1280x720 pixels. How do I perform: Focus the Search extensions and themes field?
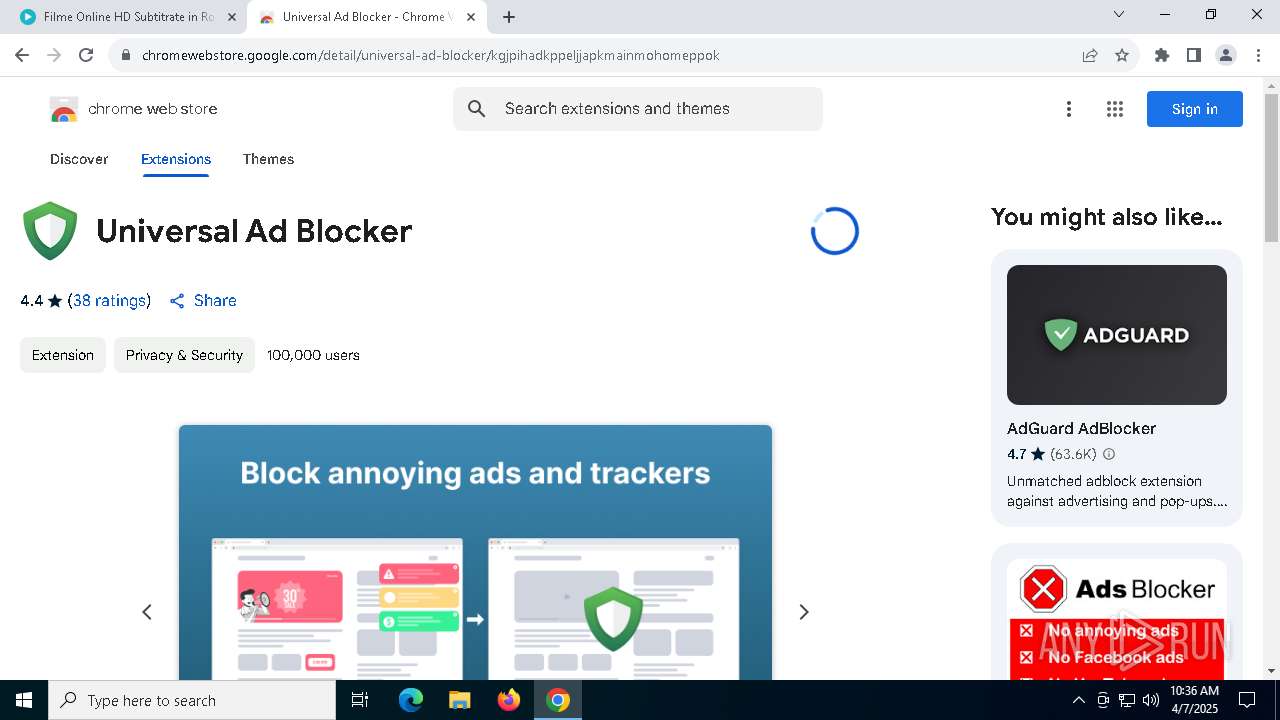638,109
